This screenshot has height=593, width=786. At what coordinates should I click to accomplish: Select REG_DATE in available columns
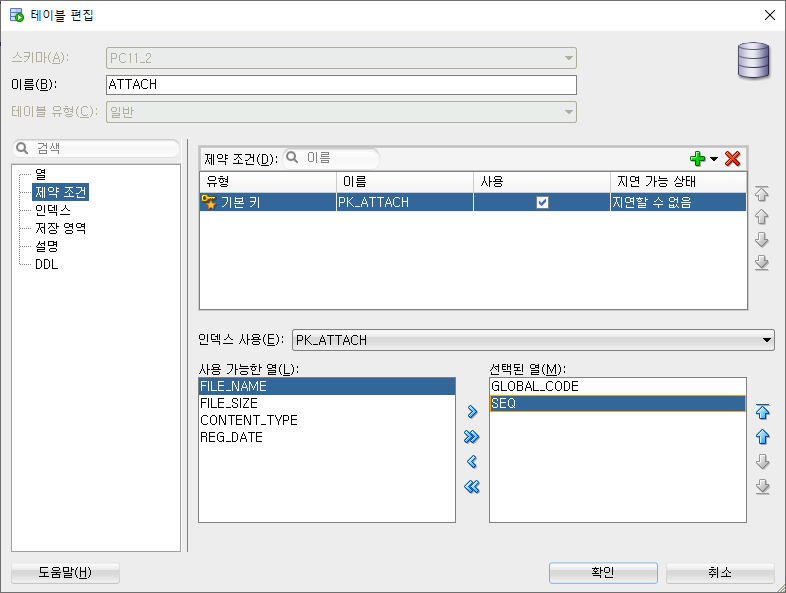(327, 438)
